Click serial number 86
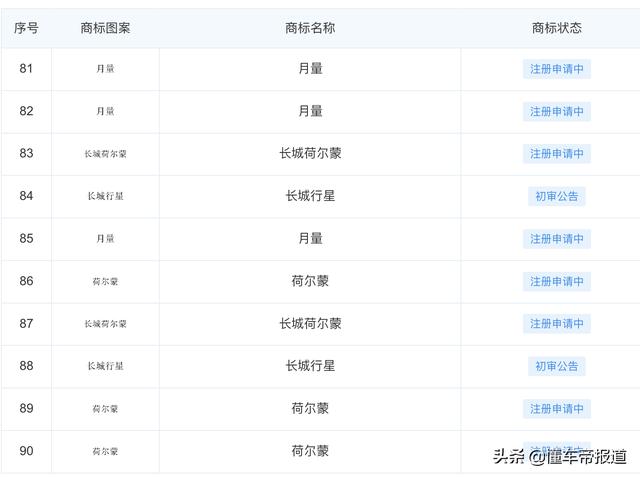The height and width of the screenshot is (478, 640). pos(26,281)
